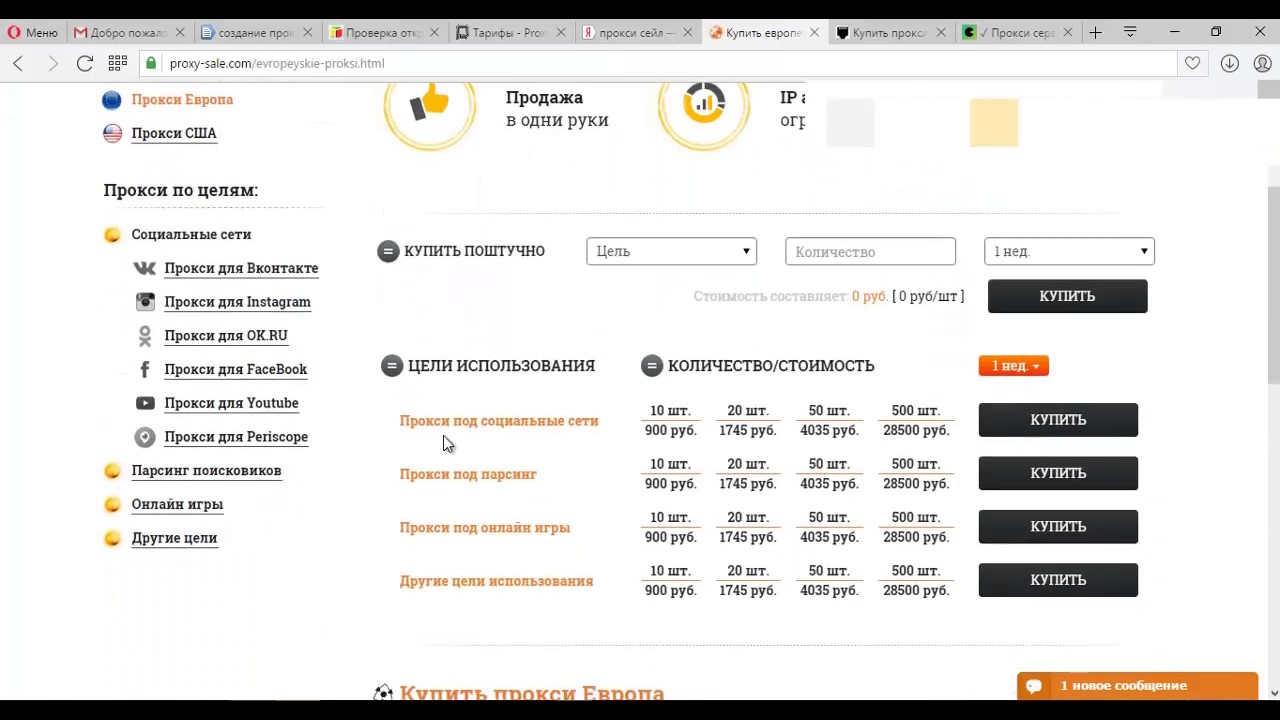1280x720 pixels.
Task: Open Социальные сети category
Action: (x=191, y=234)
